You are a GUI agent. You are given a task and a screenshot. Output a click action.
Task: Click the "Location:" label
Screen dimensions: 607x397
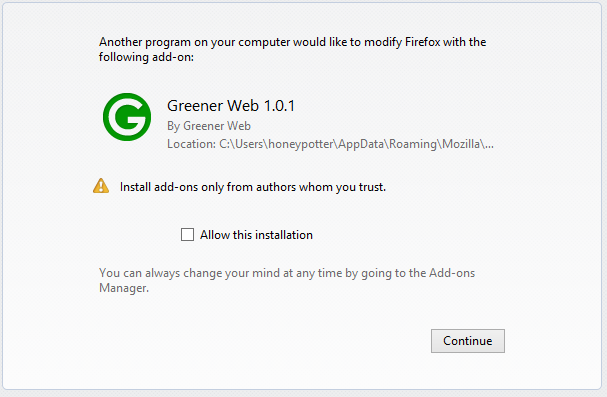191,144
